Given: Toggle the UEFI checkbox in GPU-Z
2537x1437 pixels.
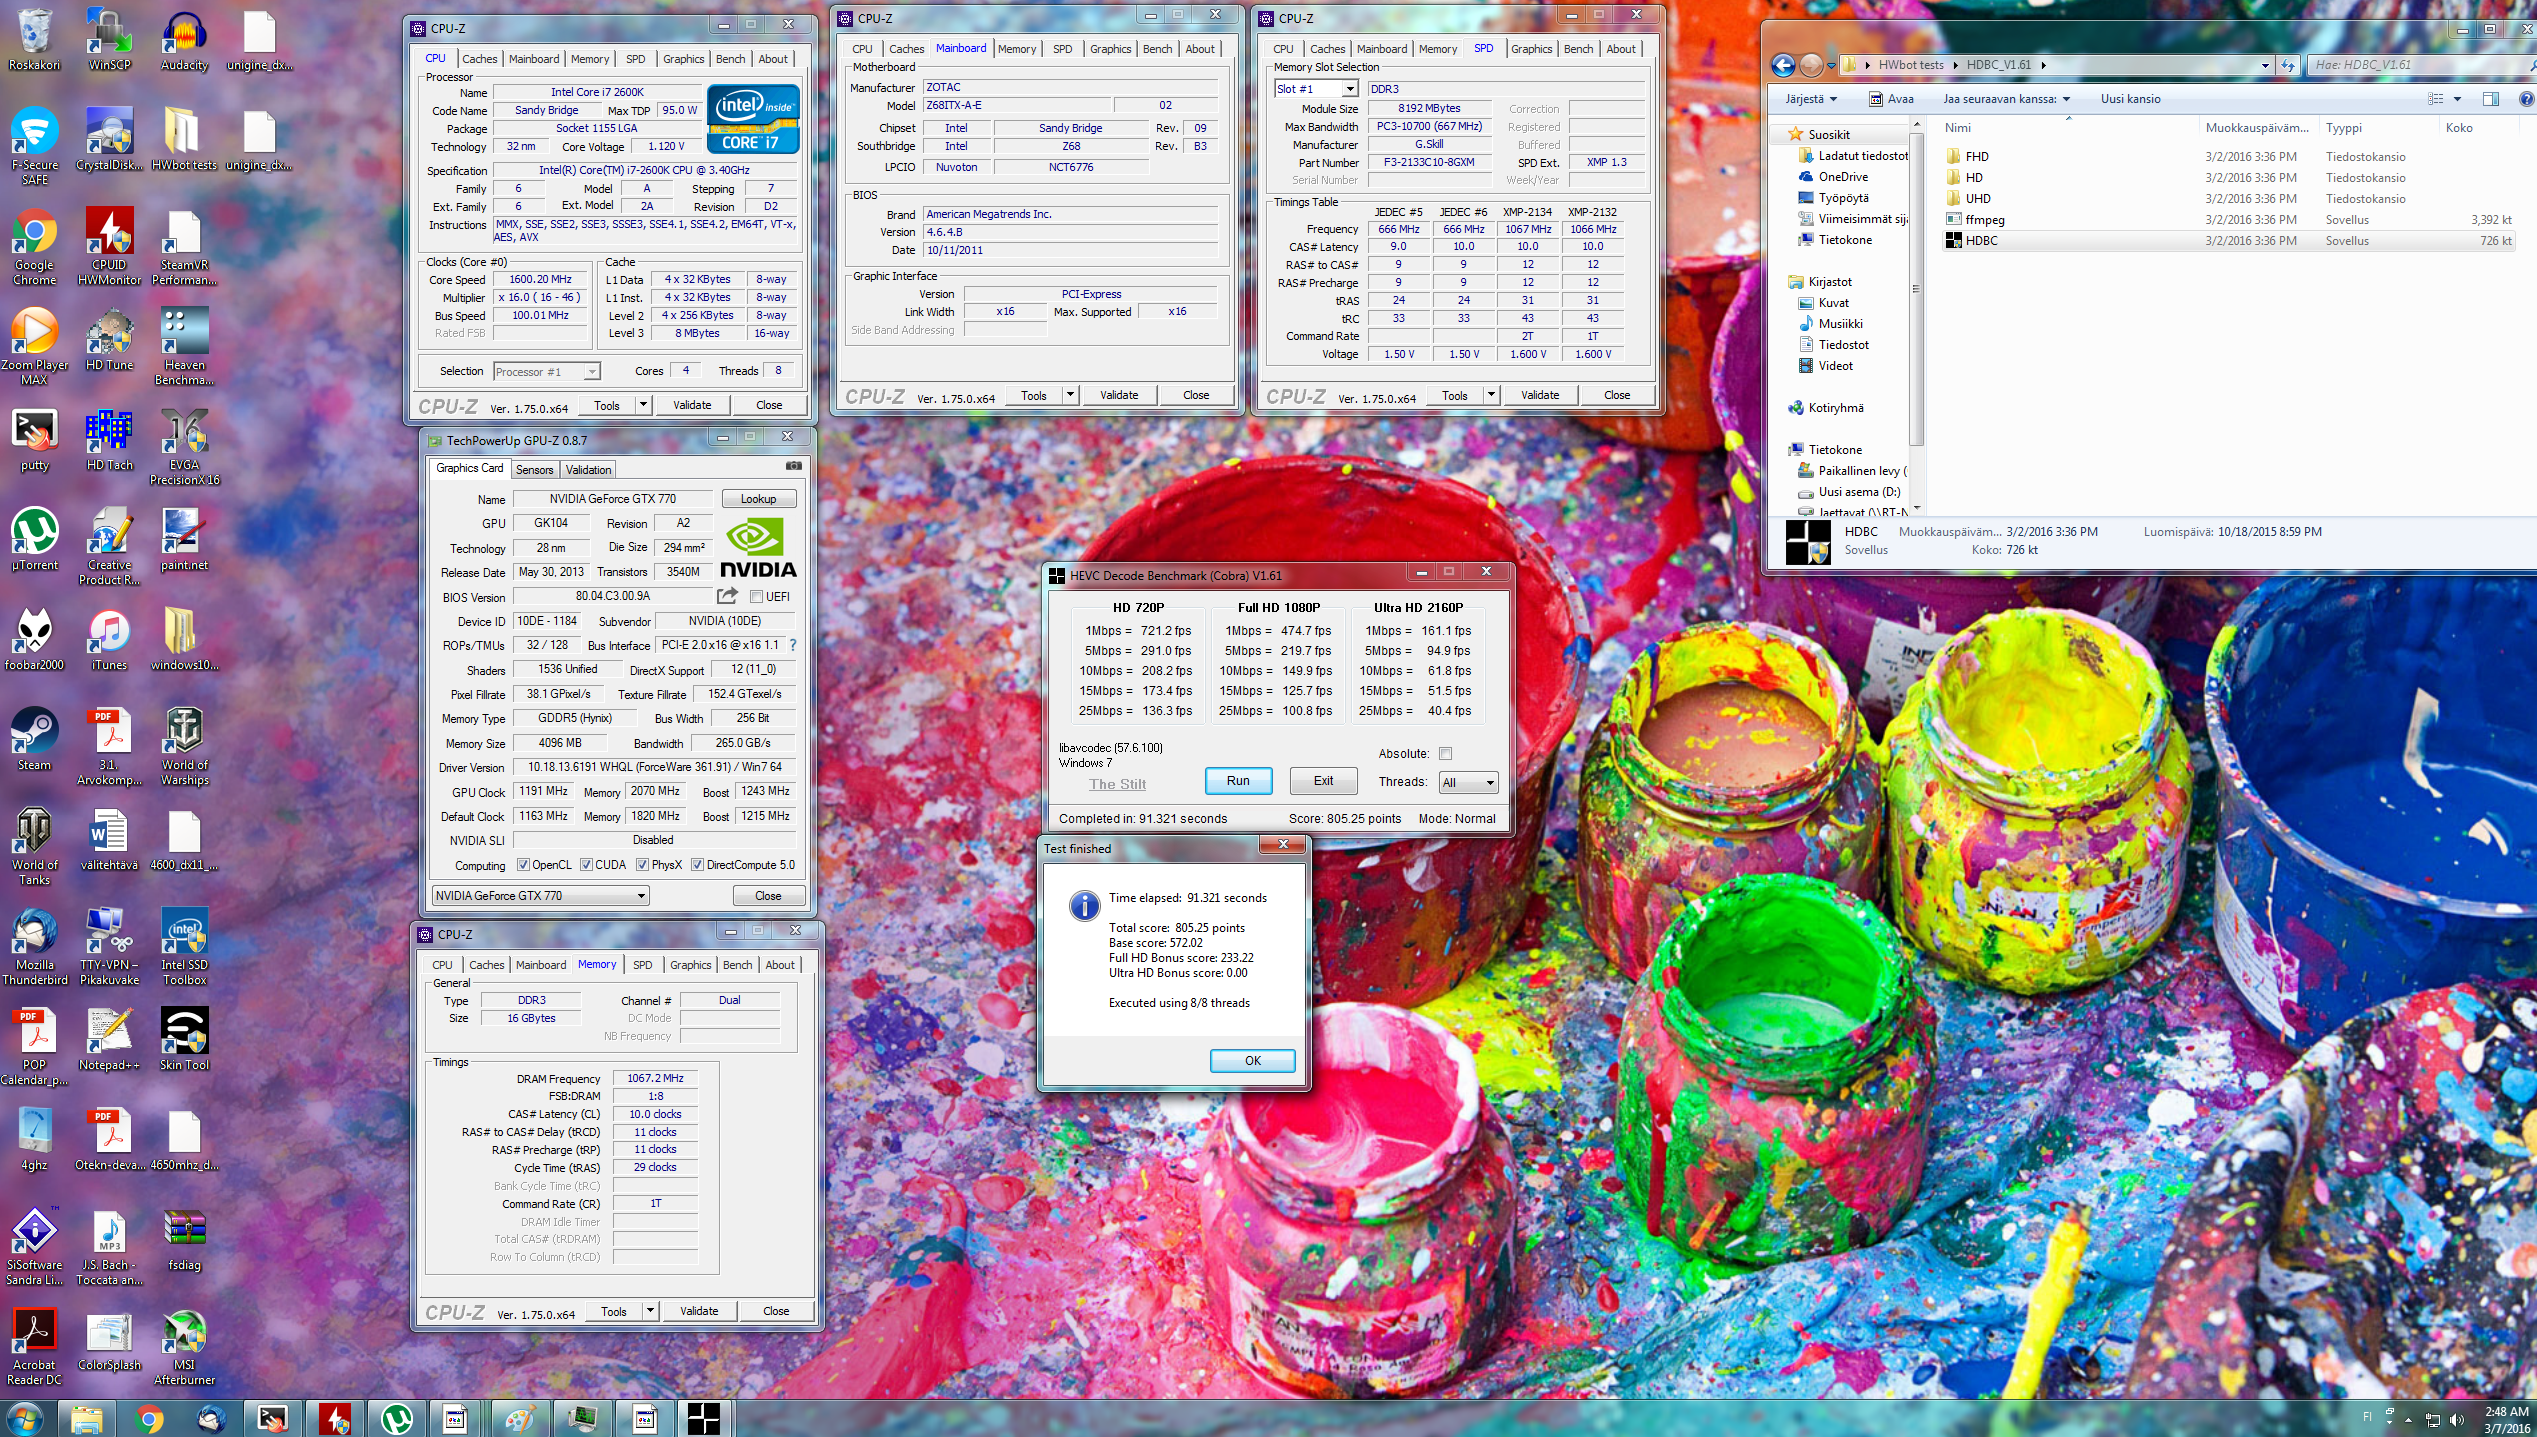Looking at the screenshot, I should (756, 597).
